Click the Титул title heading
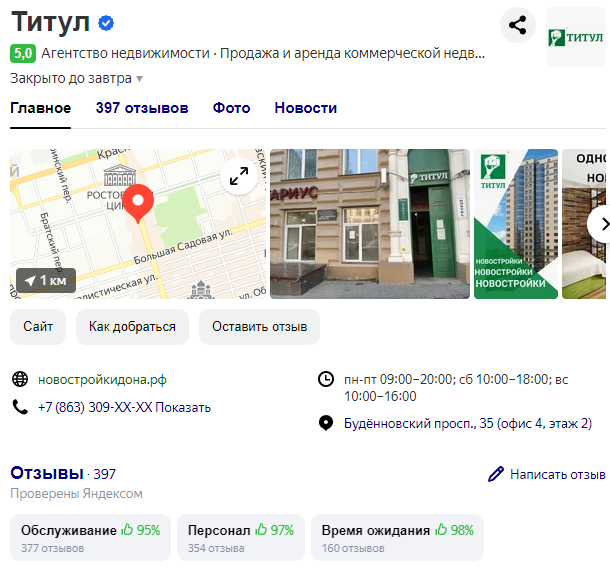 tap(50, 22)
